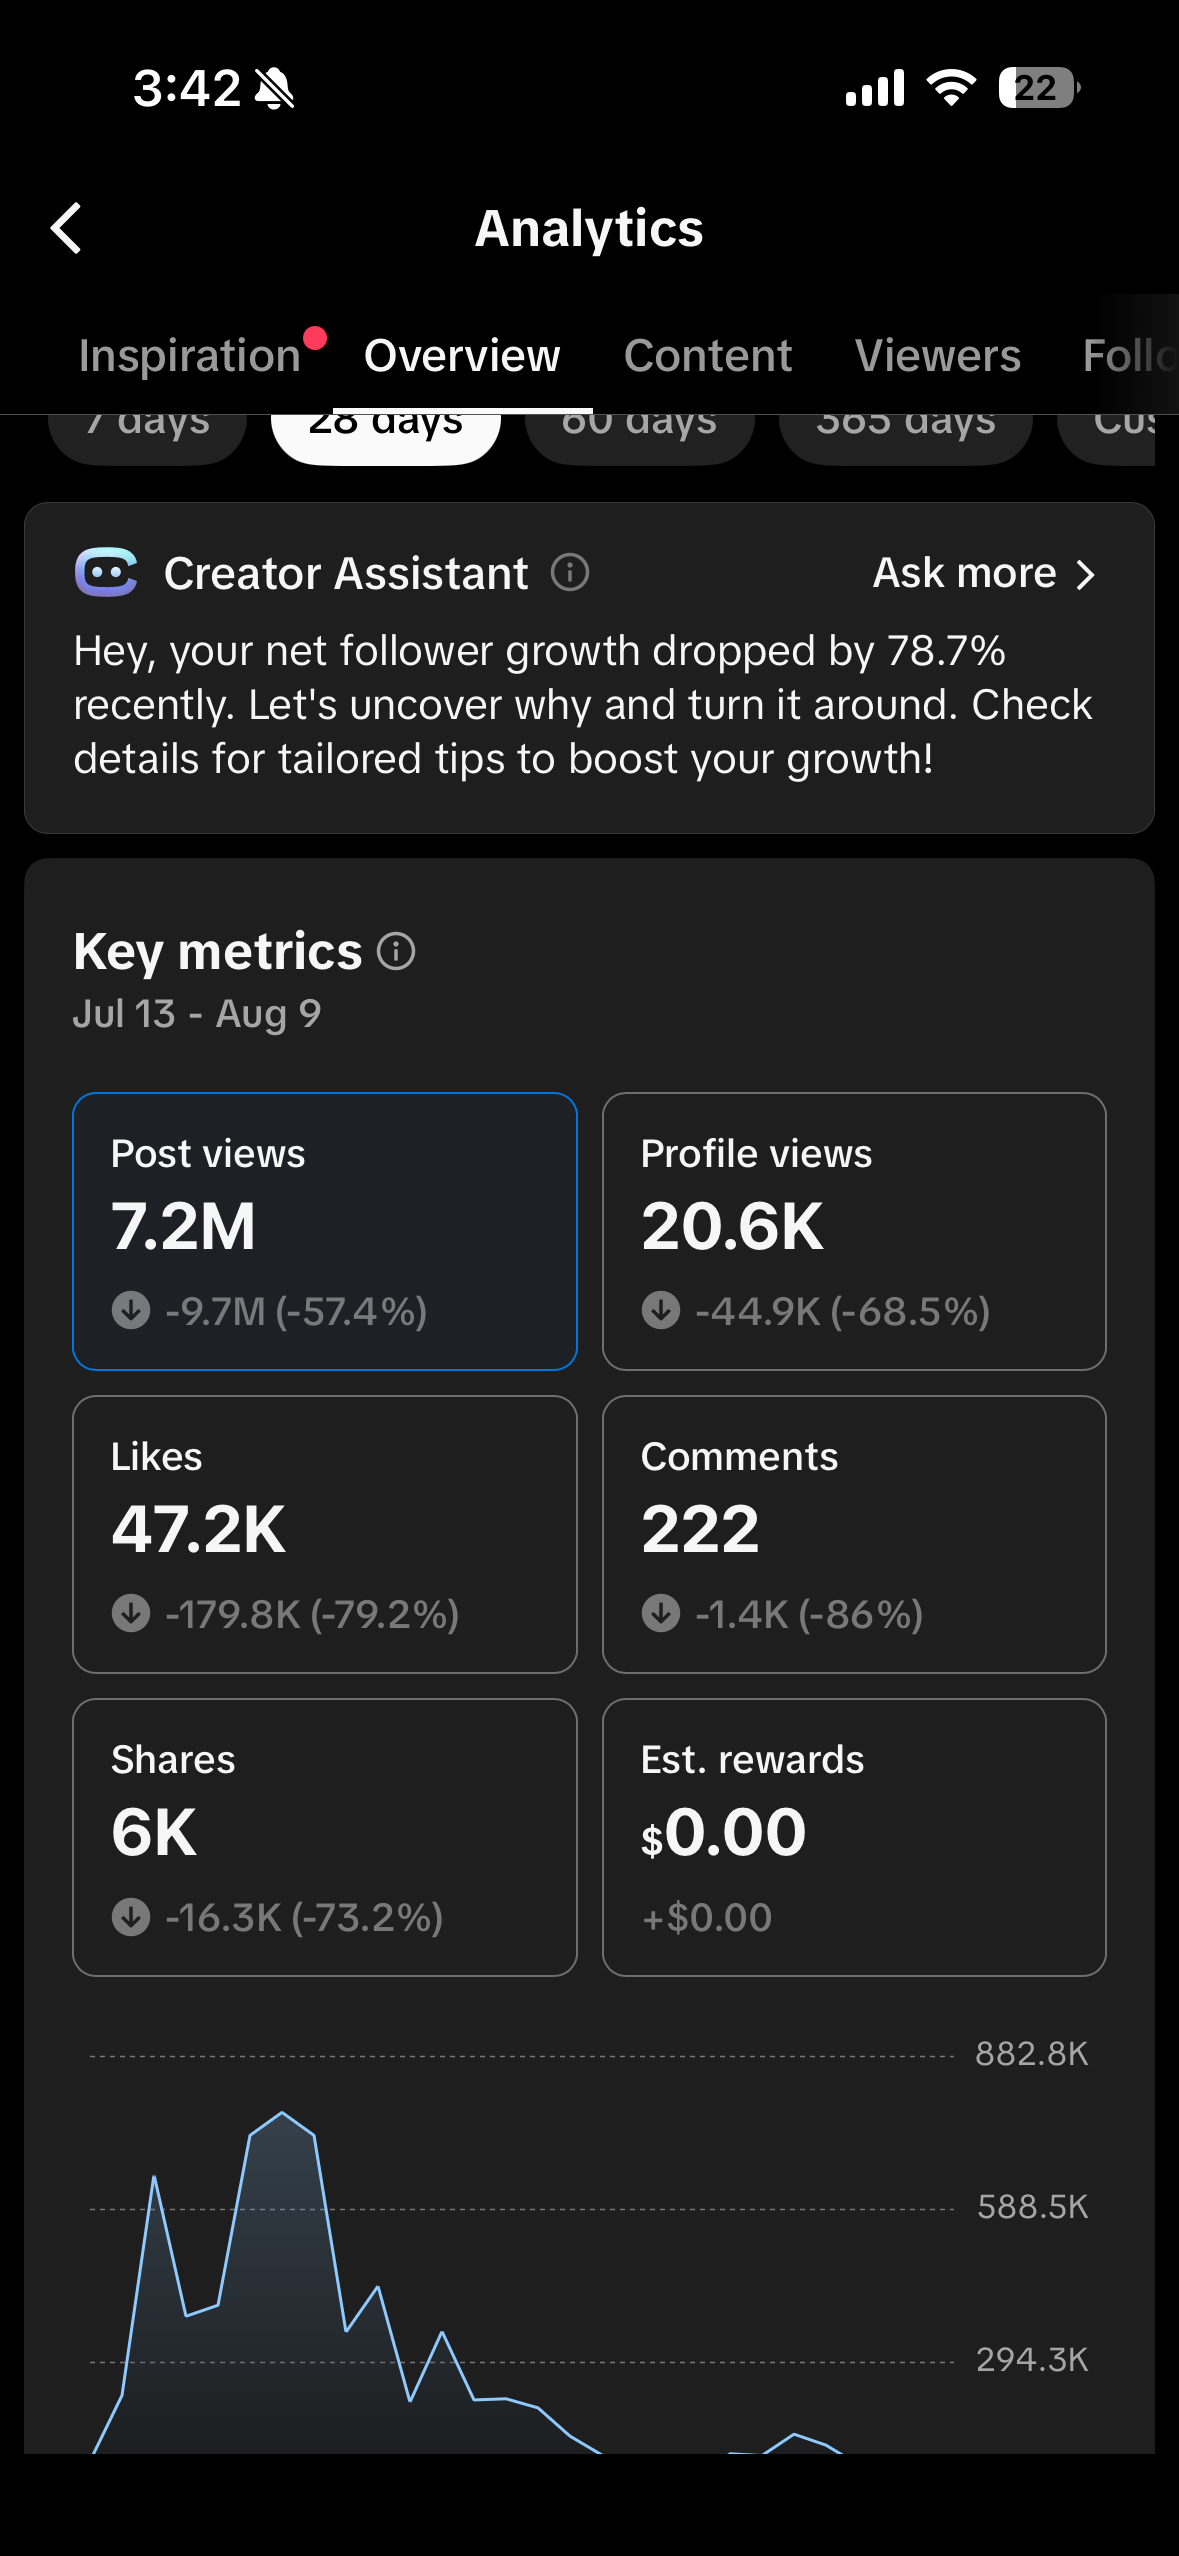1179x2556 pixels.
Task: Tap the peak on the views chart
Action: click(282, 2112)
